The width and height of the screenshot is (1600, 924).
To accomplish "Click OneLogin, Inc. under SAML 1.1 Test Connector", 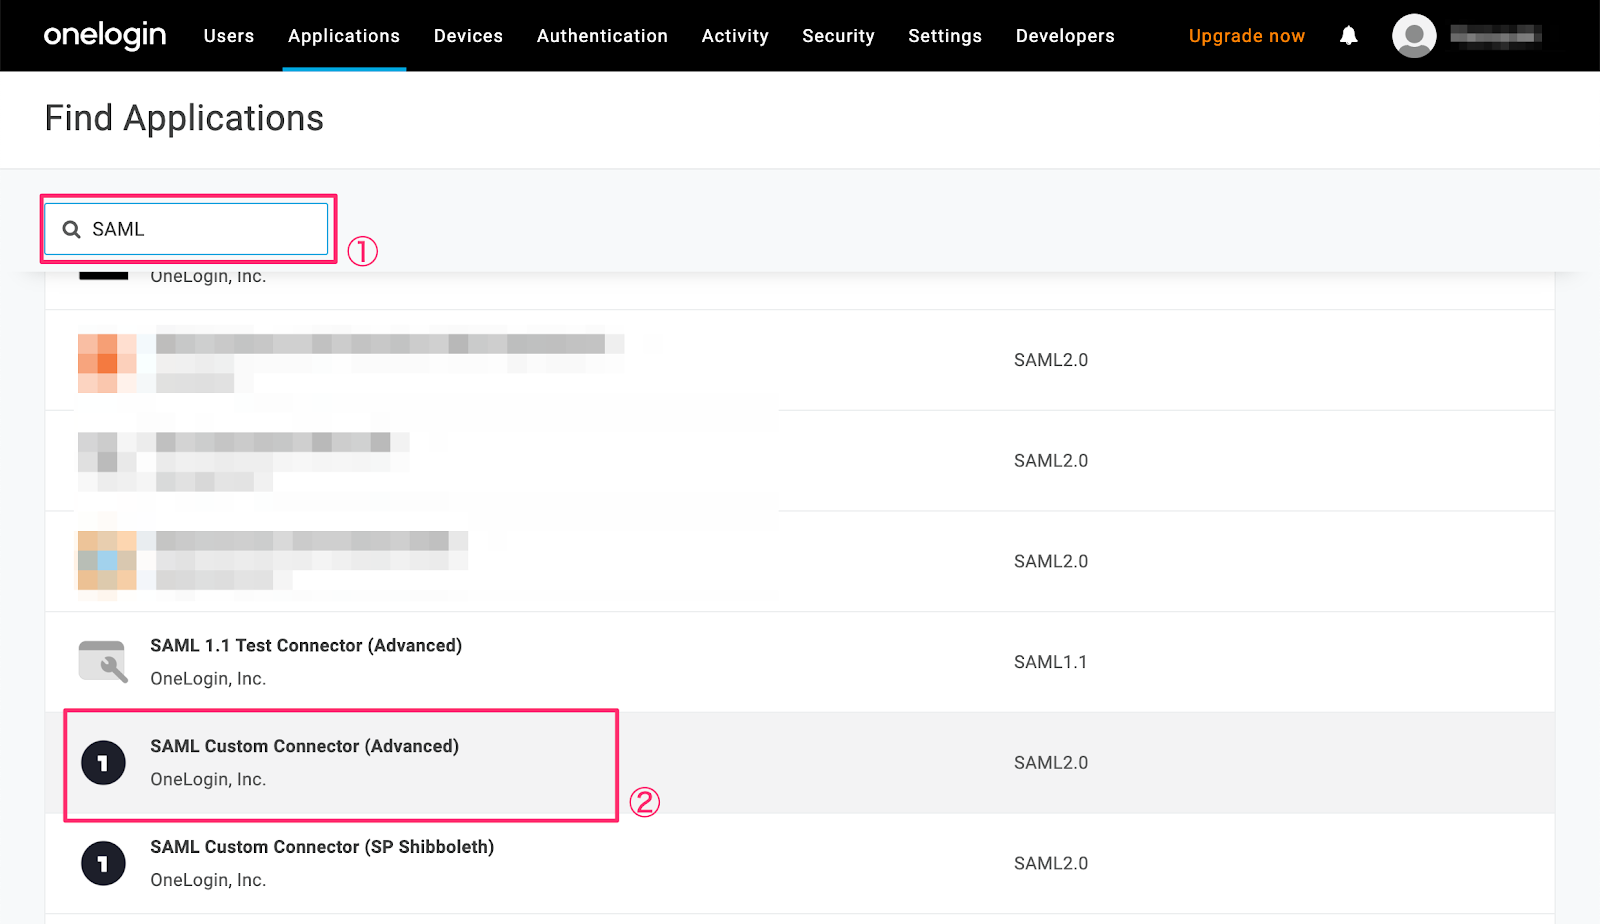I will 208,679.
